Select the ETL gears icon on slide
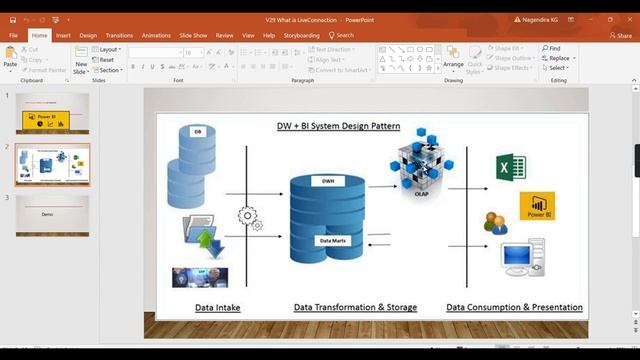This screenshot has height=360, width=640. (x=250, y=218)
